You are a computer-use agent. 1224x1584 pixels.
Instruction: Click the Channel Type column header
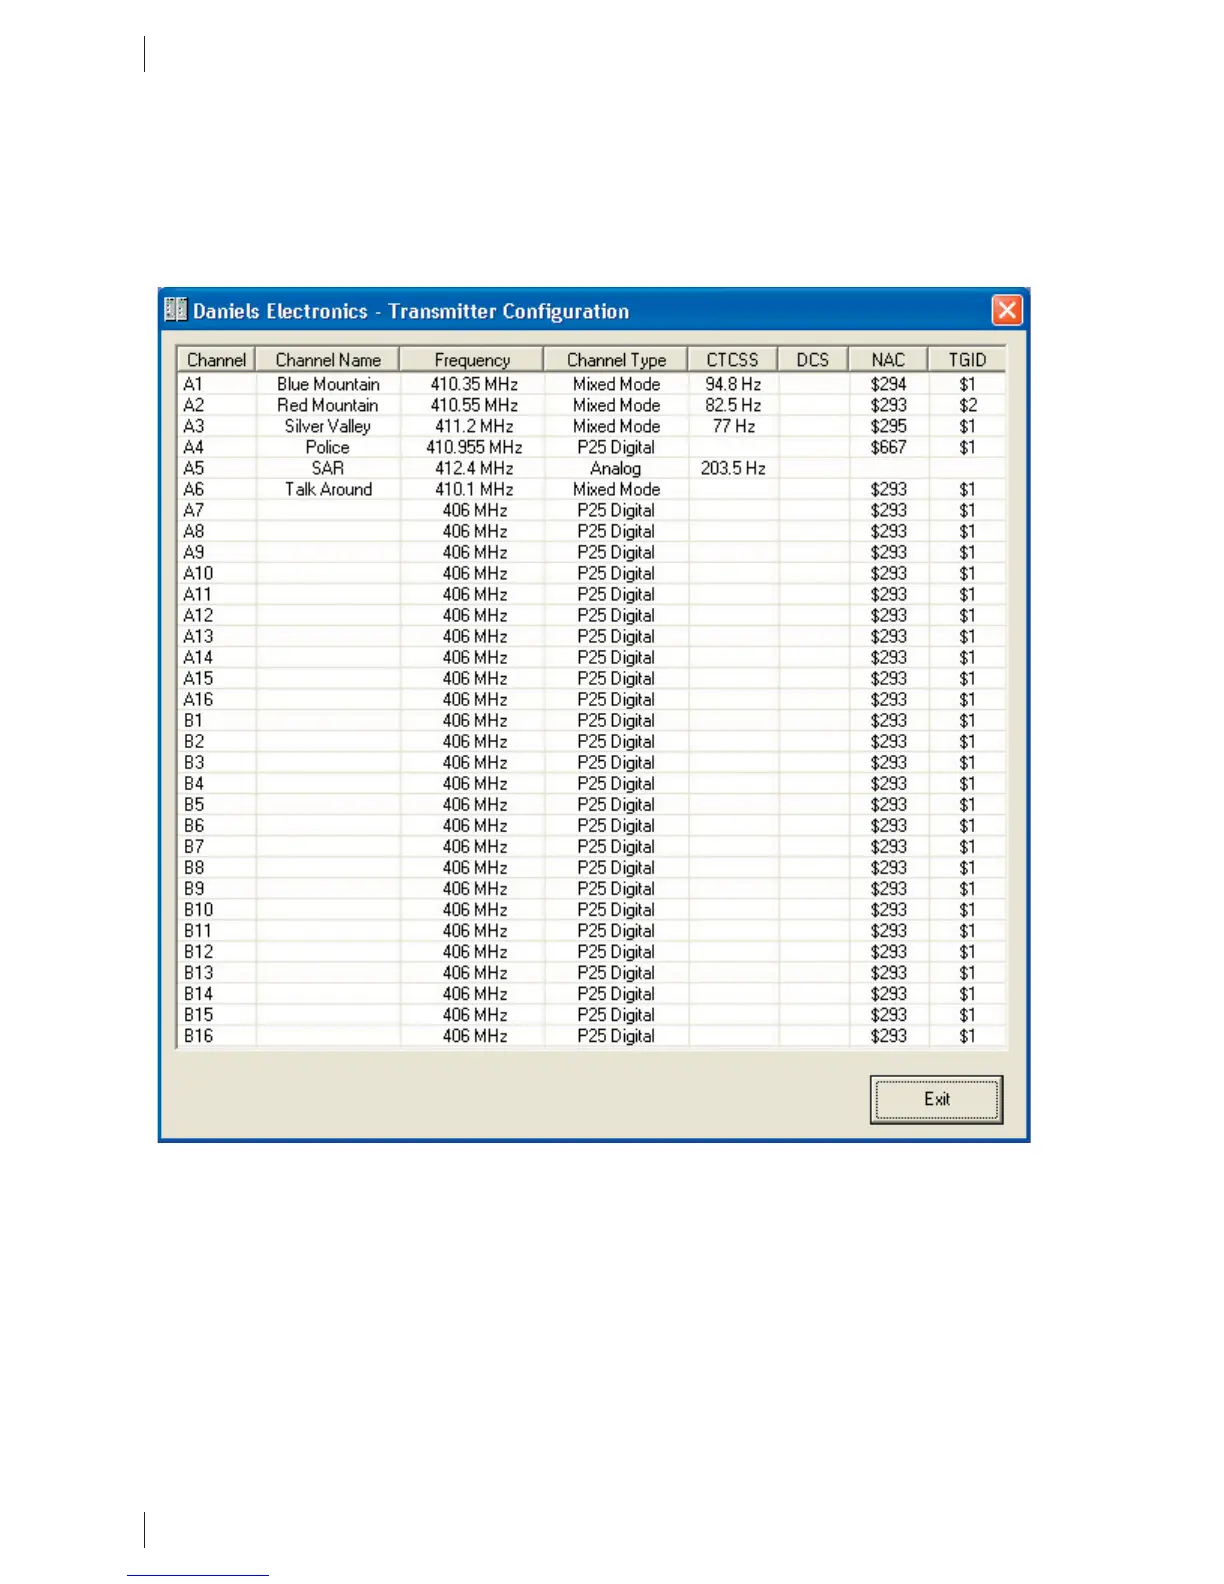[616, 360]
